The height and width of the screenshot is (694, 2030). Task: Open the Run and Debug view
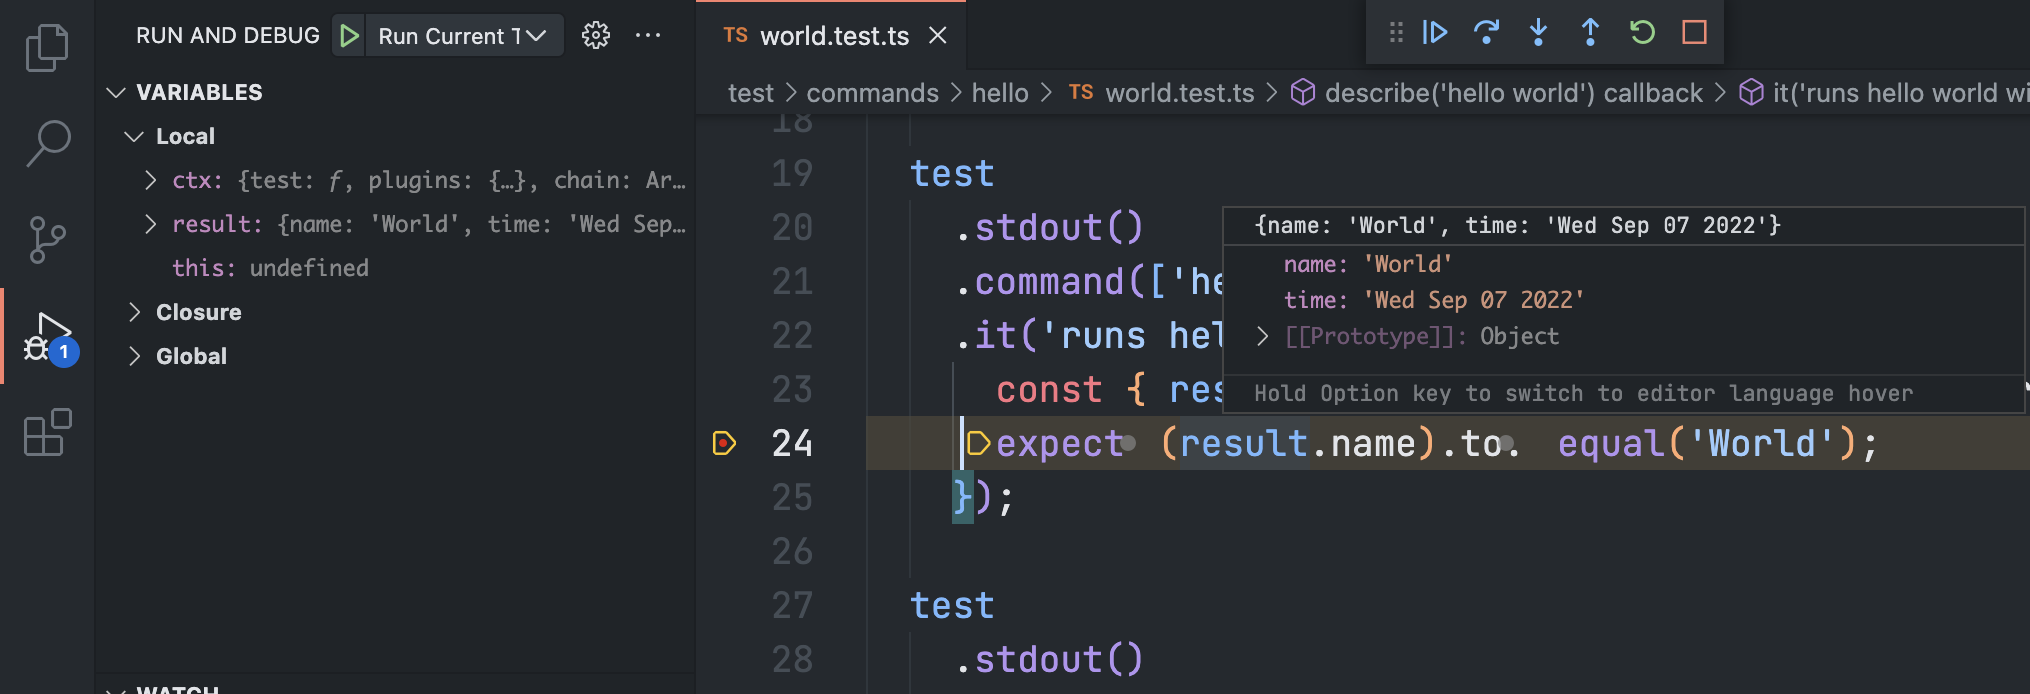(x=47, y=337)
